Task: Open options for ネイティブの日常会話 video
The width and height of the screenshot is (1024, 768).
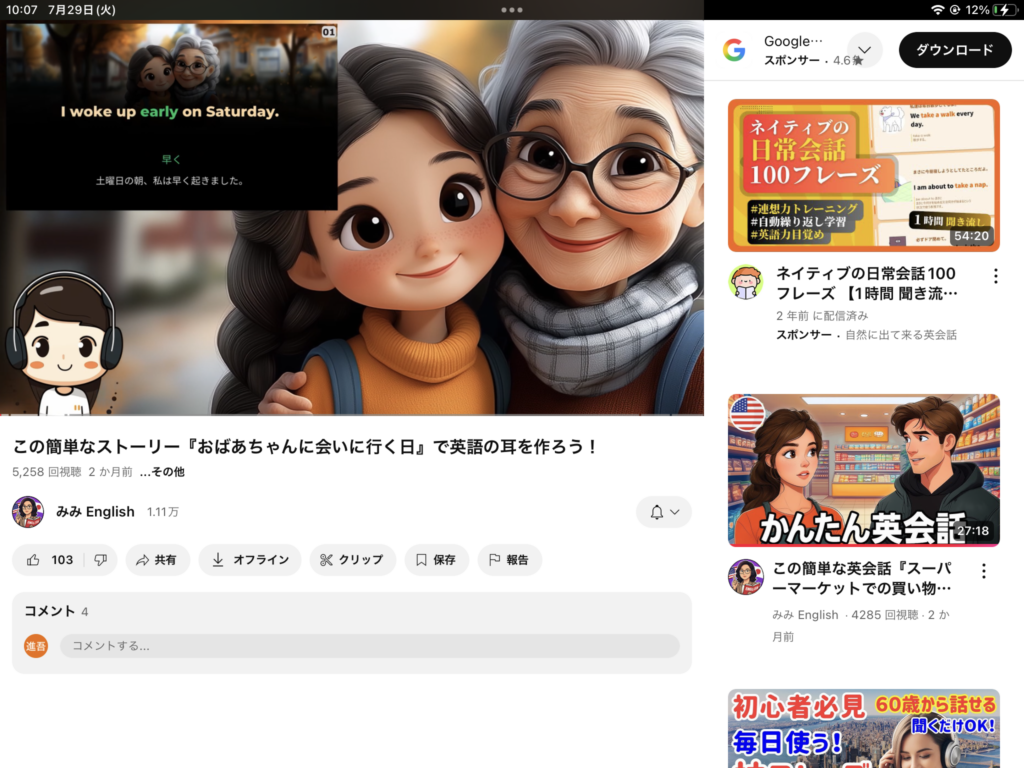Action: tap(995, 276)
